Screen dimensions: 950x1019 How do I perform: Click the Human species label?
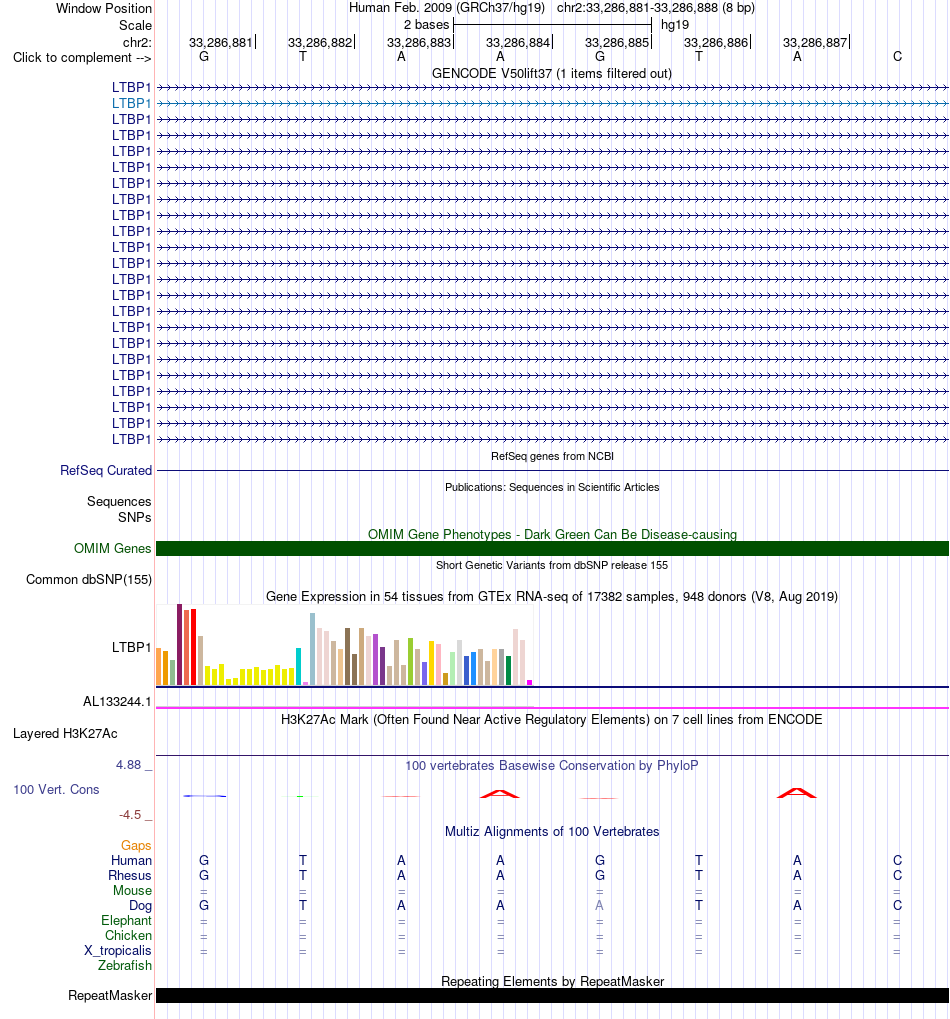point(131,860)
